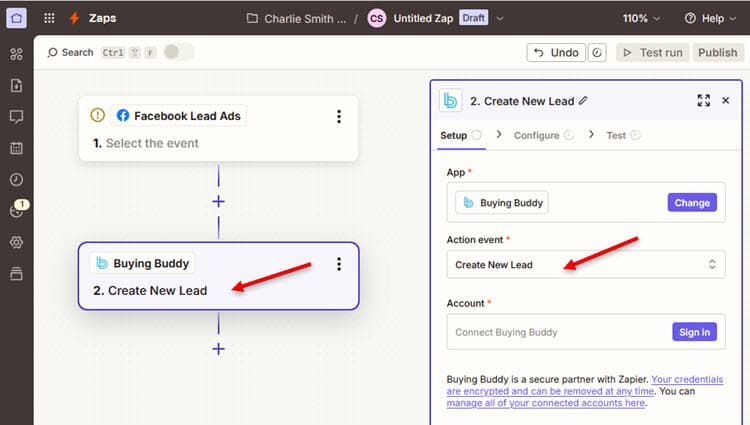Open the history clock sidebar icon
750x425 pixels.
click(16, 179)
